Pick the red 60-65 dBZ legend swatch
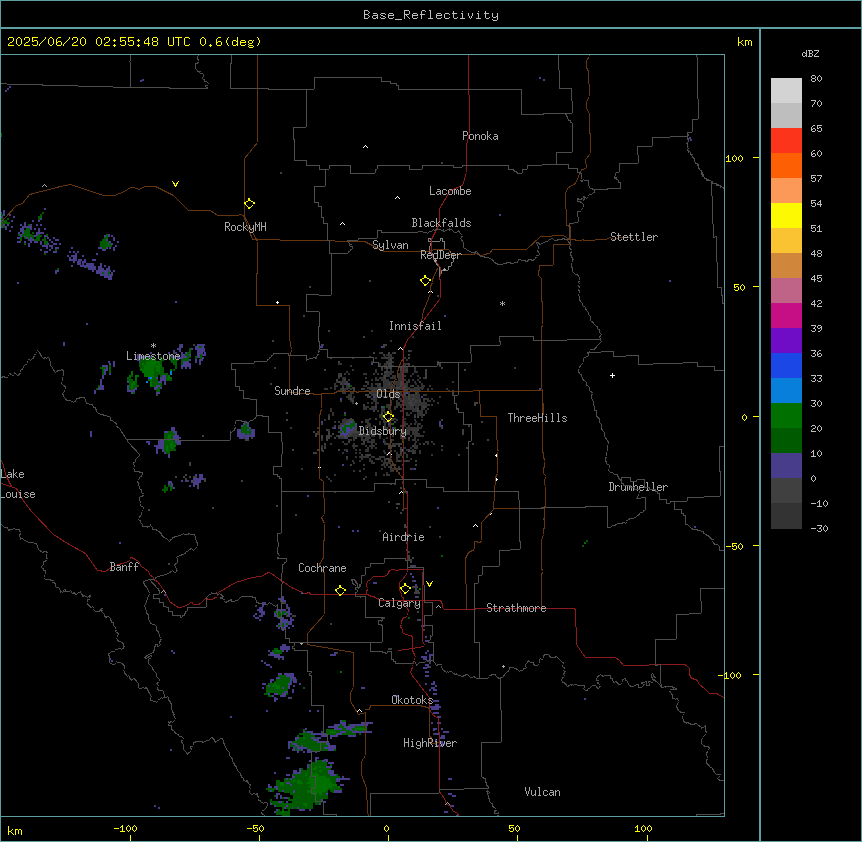The height and width of the screenshot is (842, 862). point(786,140)
